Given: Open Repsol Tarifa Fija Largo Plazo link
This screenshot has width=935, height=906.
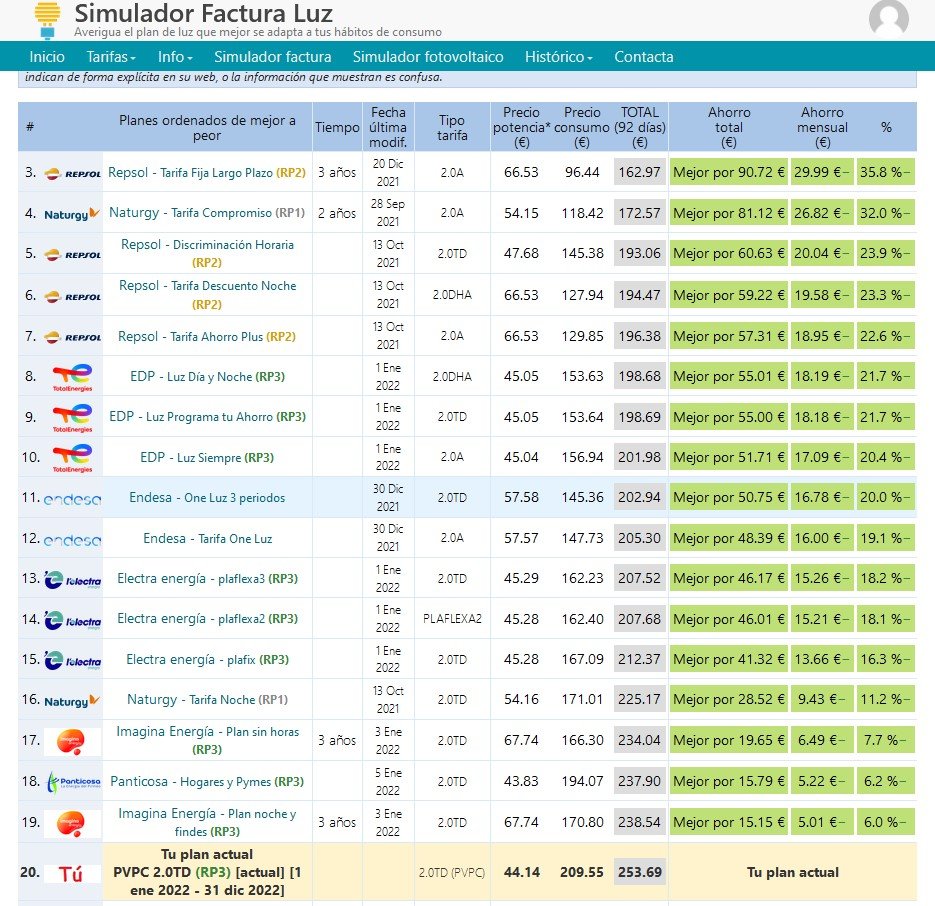Looking at the screenshot, I should click(206, 172).
